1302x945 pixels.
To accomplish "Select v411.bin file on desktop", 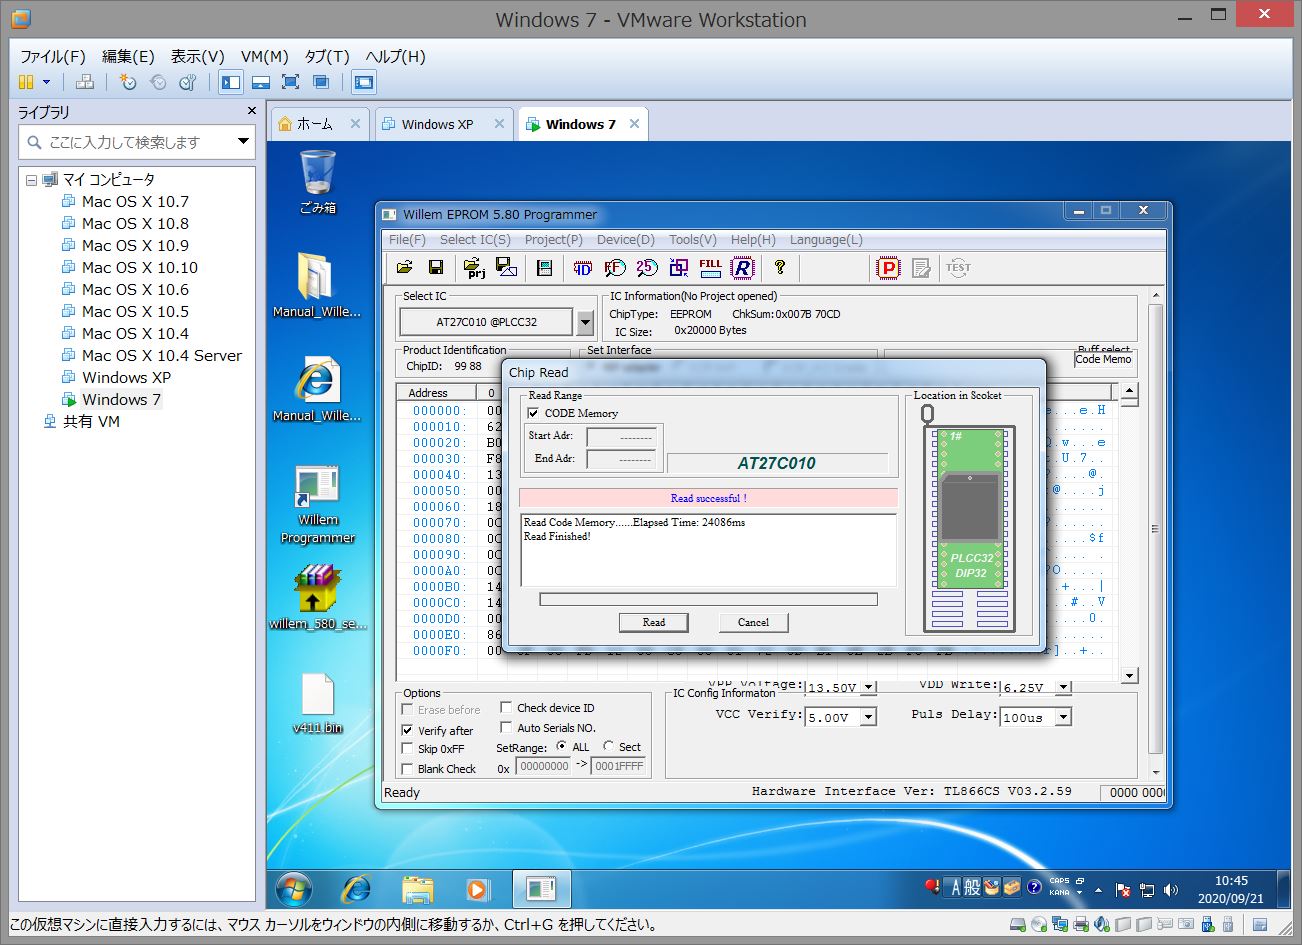I will pyautogui.click(x=317, y=703).
